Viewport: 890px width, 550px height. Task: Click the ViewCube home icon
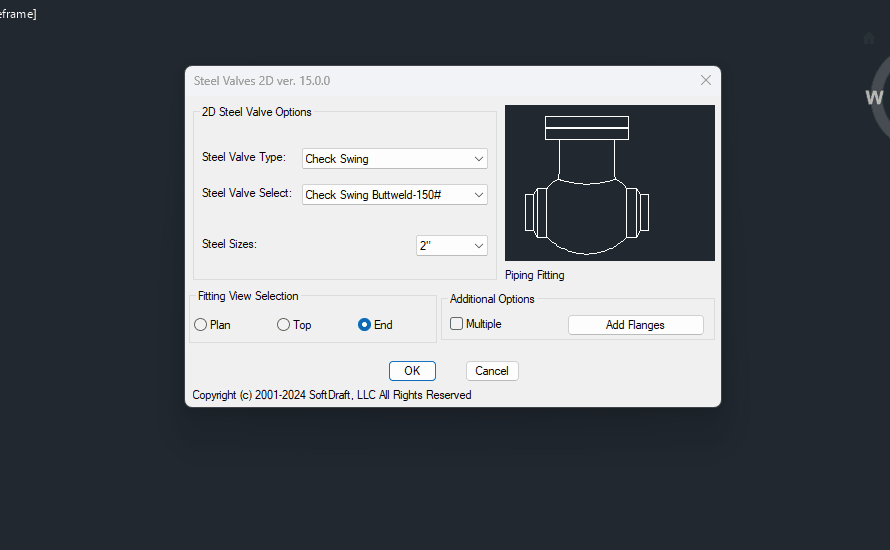tap(869, 38)
